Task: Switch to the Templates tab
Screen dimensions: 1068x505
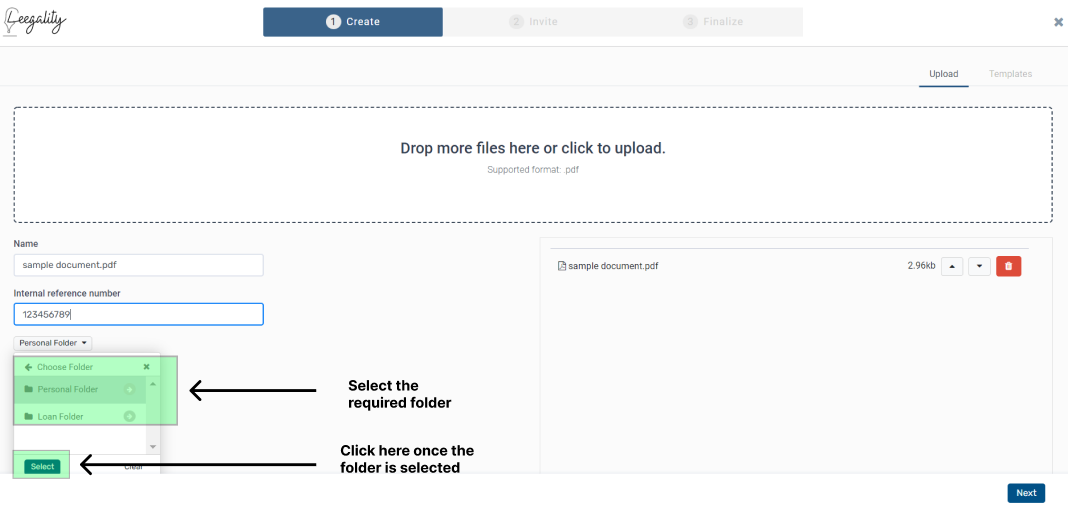Action: (1010, 74)
